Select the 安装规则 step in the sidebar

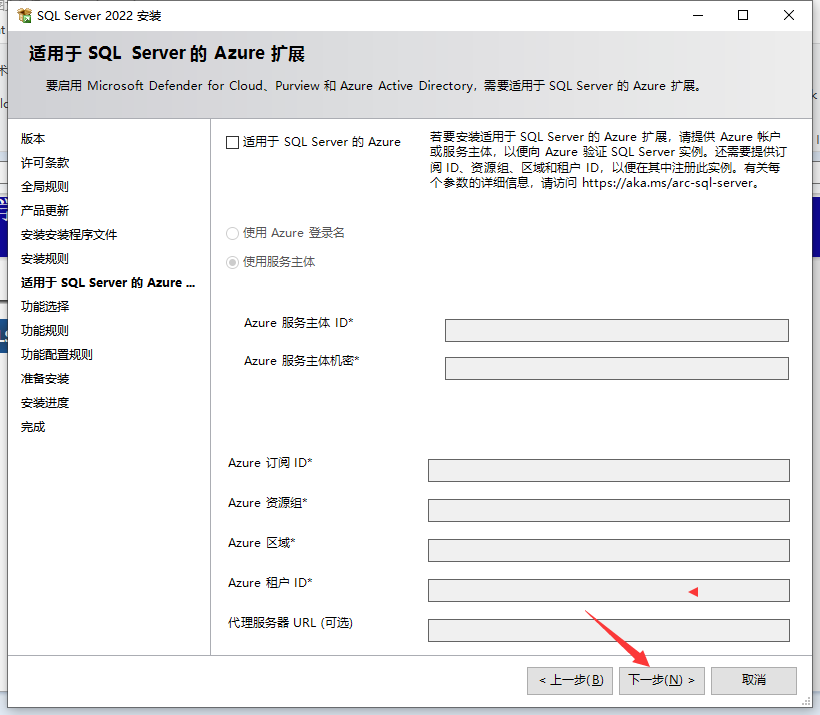click(x=45, y=259)
